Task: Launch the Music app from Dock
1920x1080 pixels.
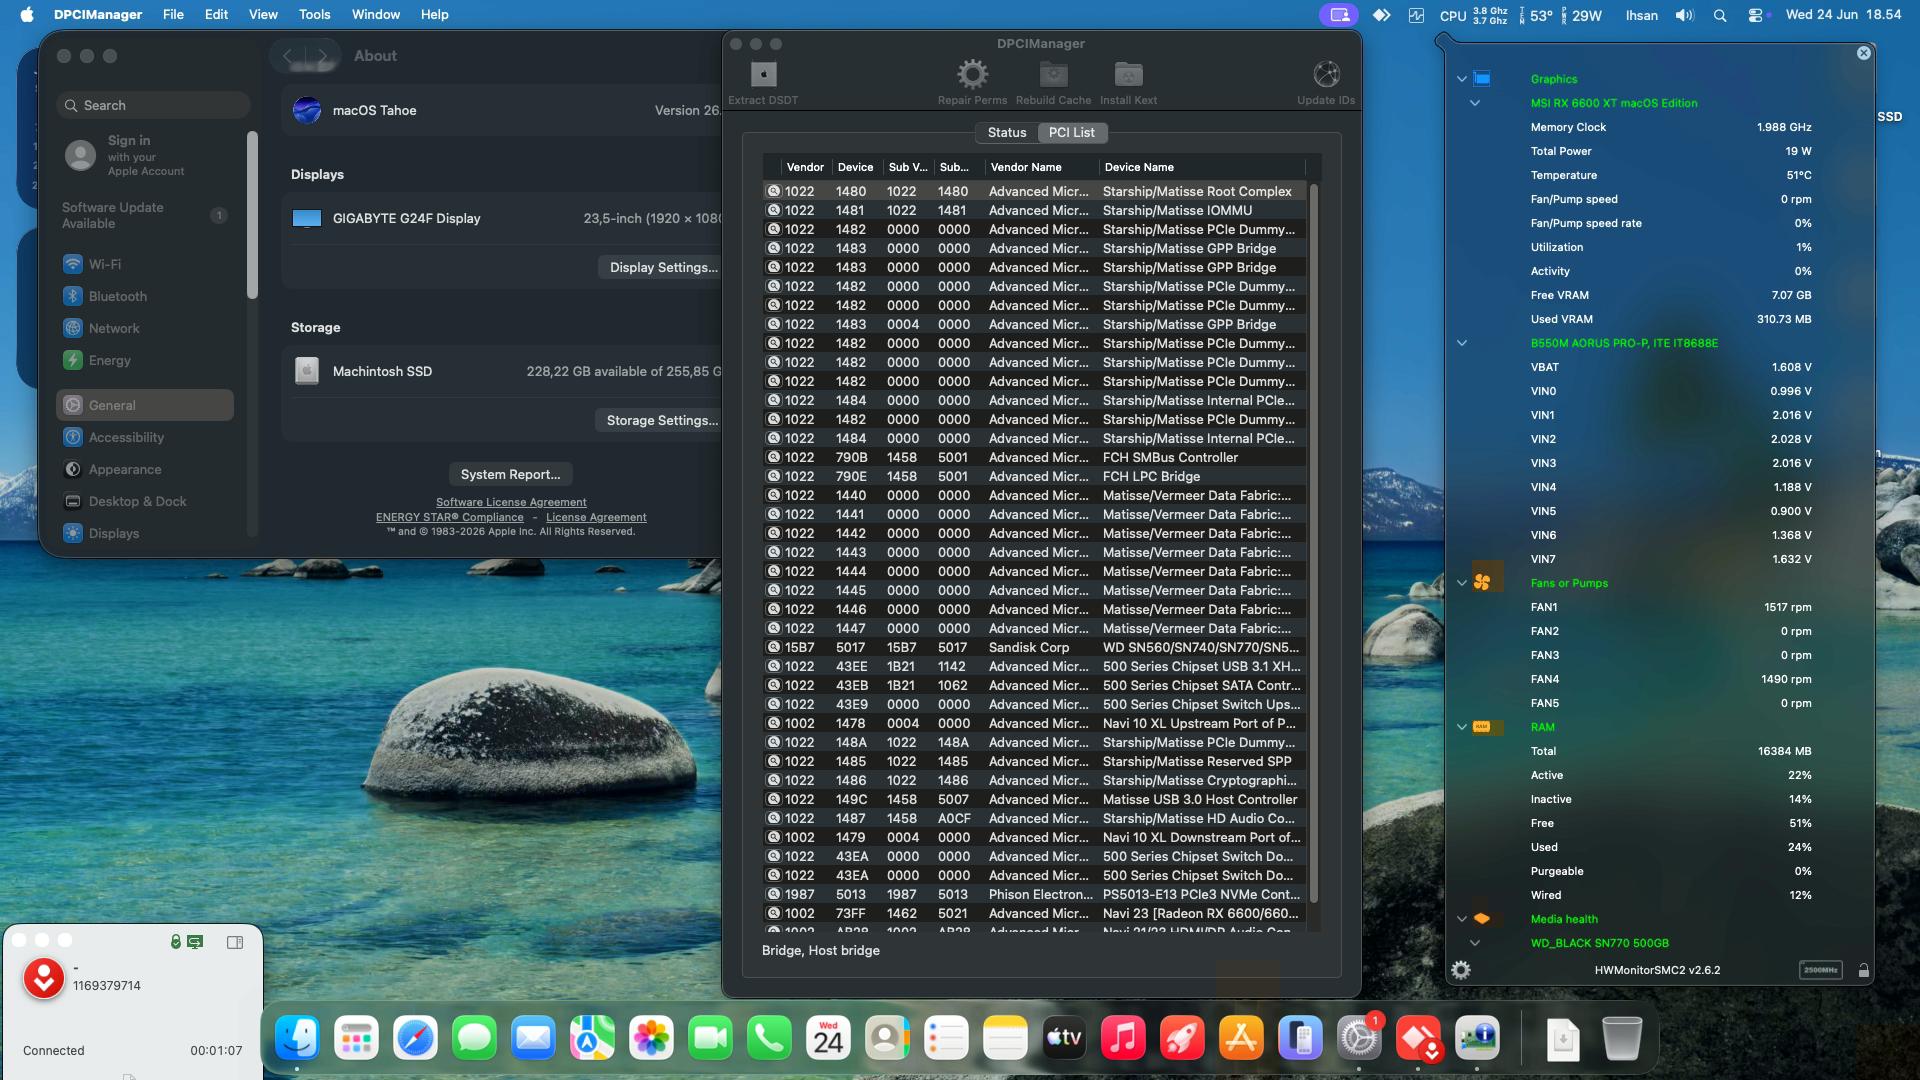Action: click(1123, 1039)
